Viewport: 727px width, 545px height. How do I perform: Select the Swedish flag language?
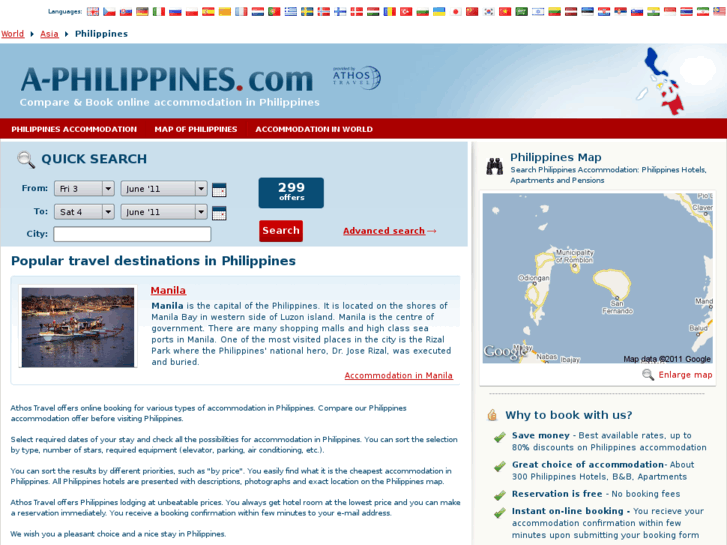[307, 12]
